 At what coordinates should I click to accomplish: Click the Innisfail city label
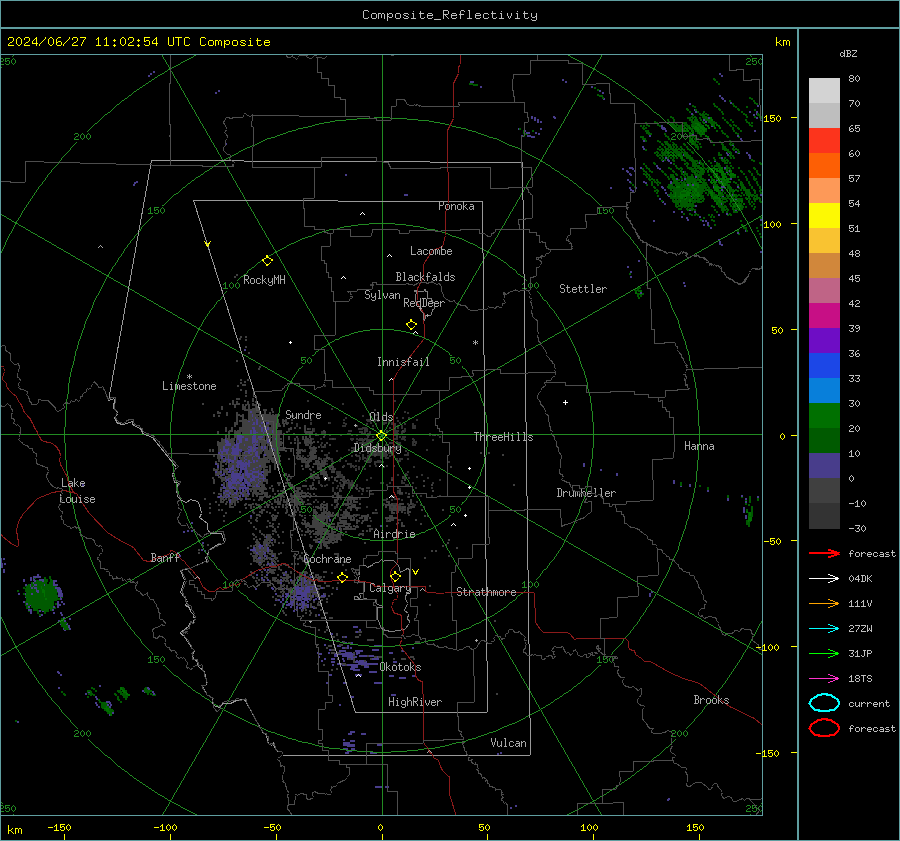[403, 362]
